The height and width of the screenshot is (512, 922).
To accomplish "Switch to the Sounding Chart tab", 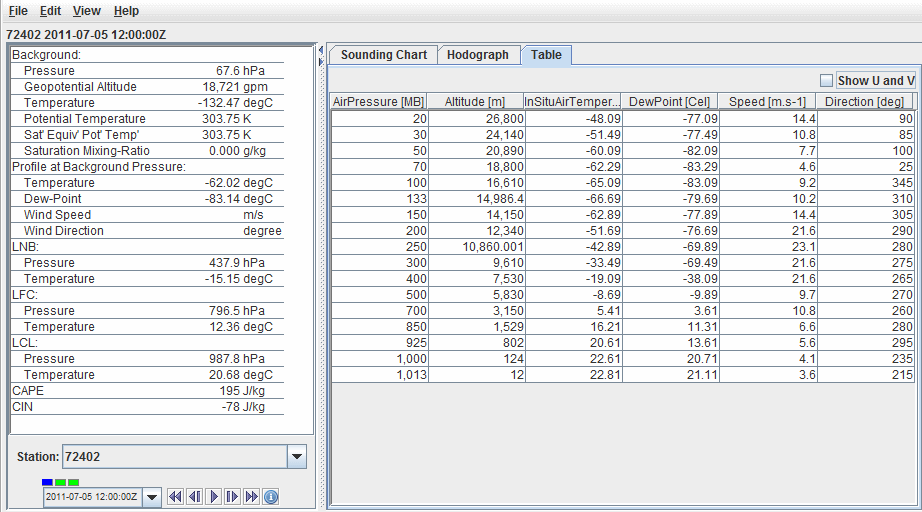I will tap(383, 55).
